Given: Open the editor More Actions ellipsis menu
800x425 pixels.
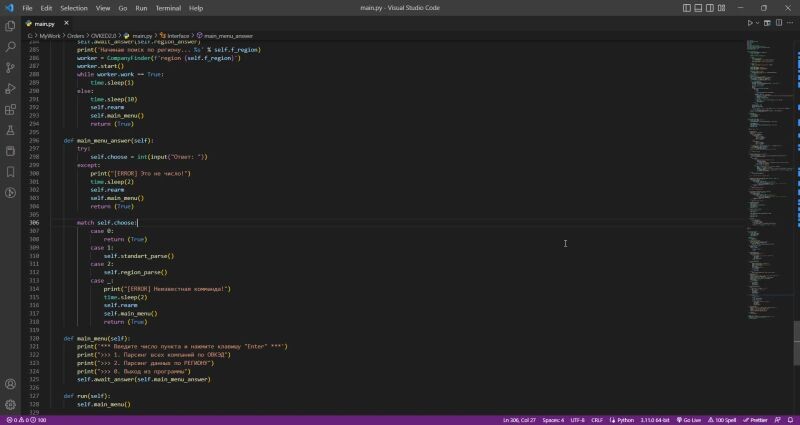Looking at the screenshot, I should click(x=790, y=22).
